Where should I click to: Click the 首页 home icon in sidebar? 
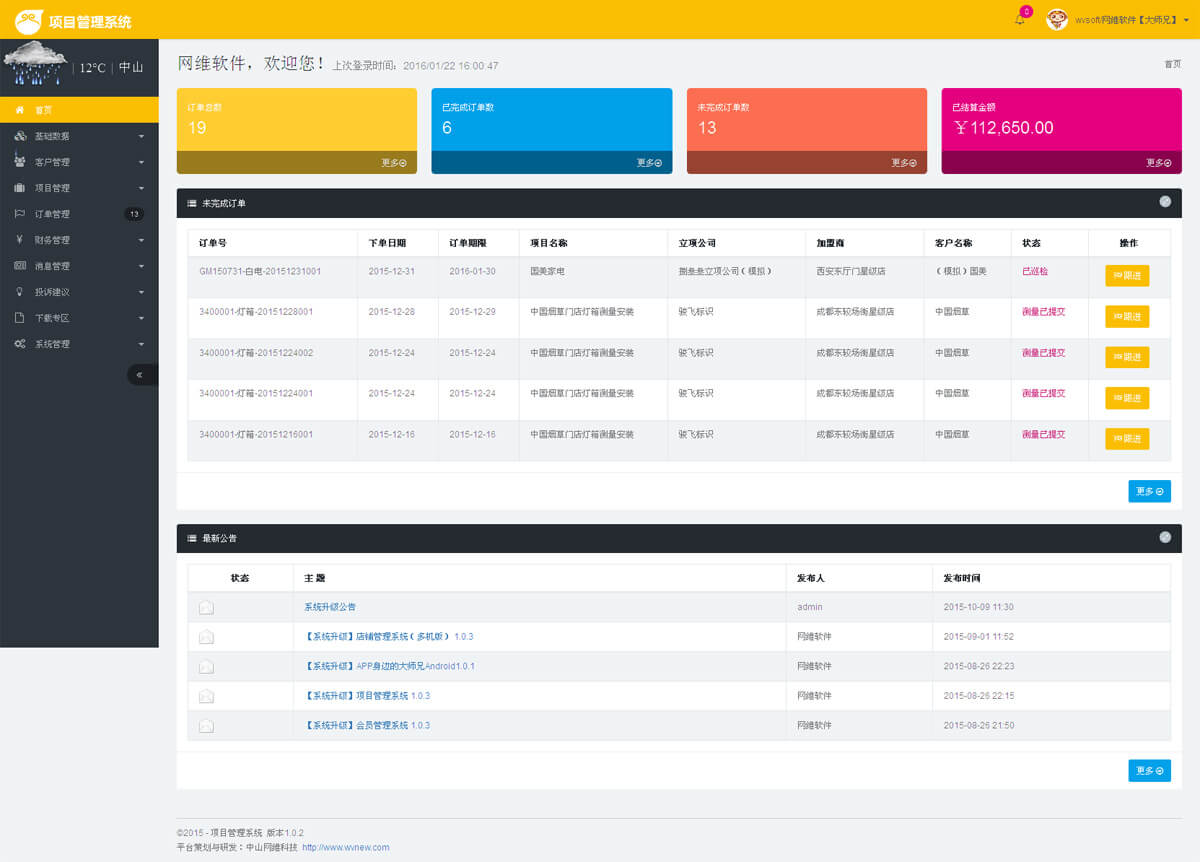[20, 110]
